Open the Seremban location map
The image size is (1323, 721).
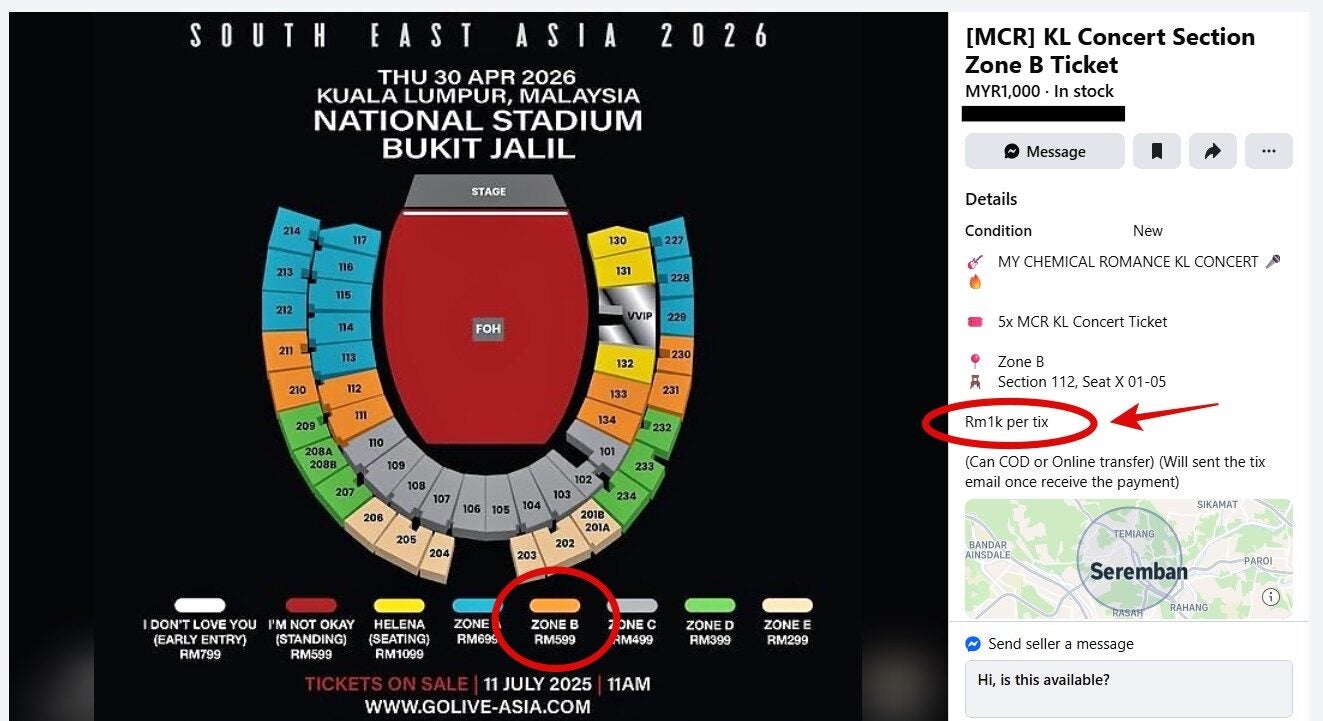[x=1128, y=558]
